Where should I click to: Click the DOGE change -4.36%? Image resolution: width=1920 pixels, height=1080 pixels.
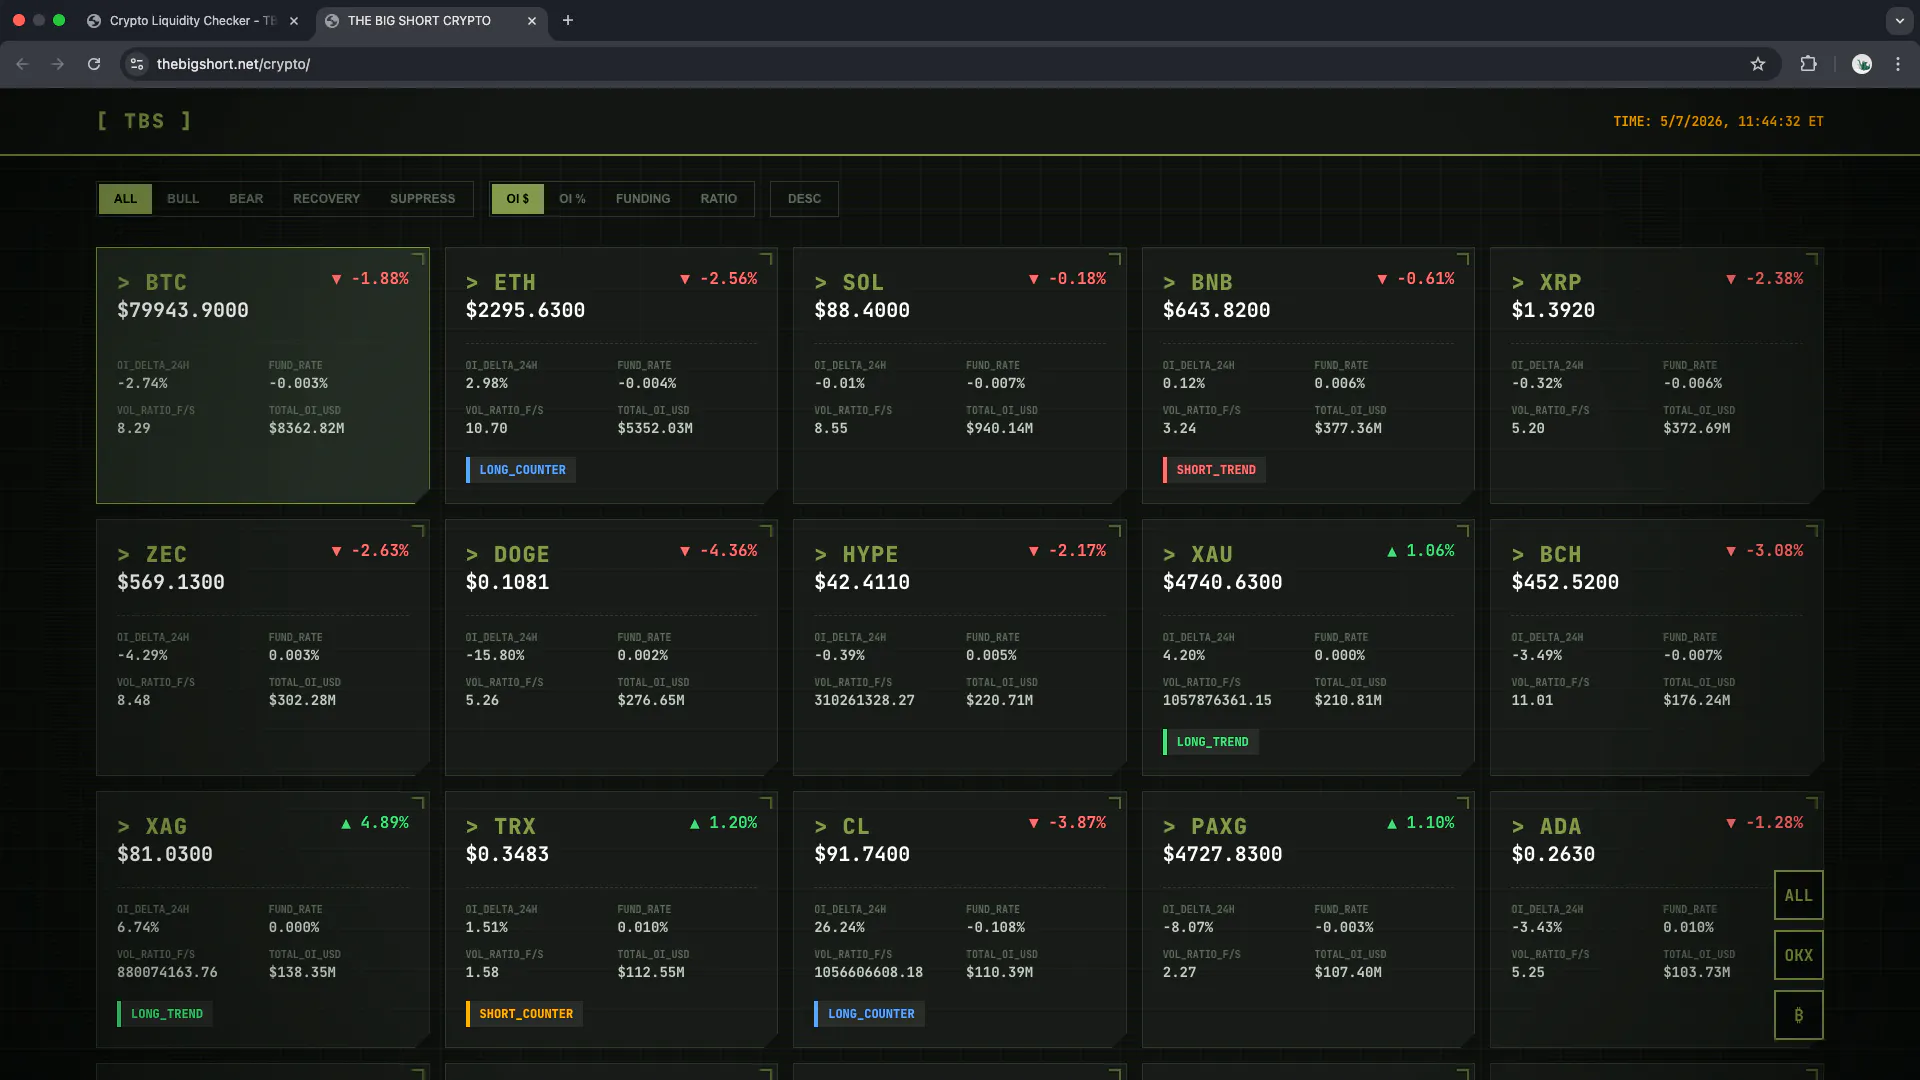[719, 551]
